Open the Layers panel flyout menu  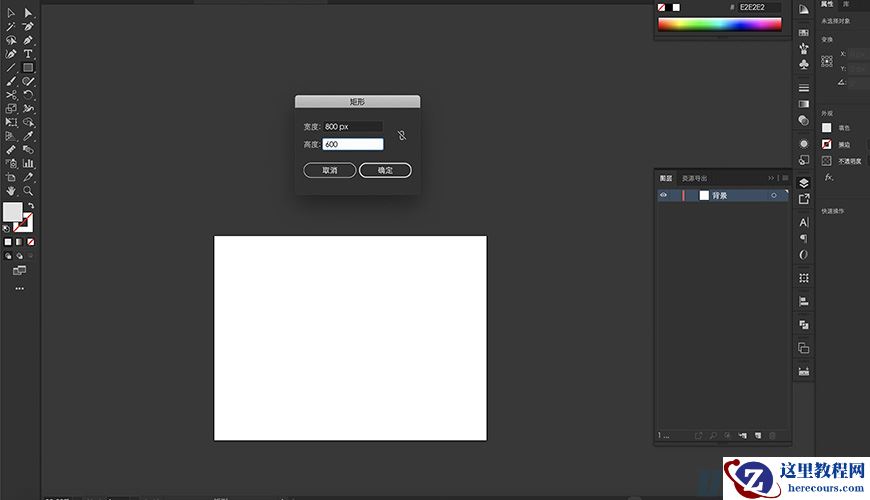783,178
